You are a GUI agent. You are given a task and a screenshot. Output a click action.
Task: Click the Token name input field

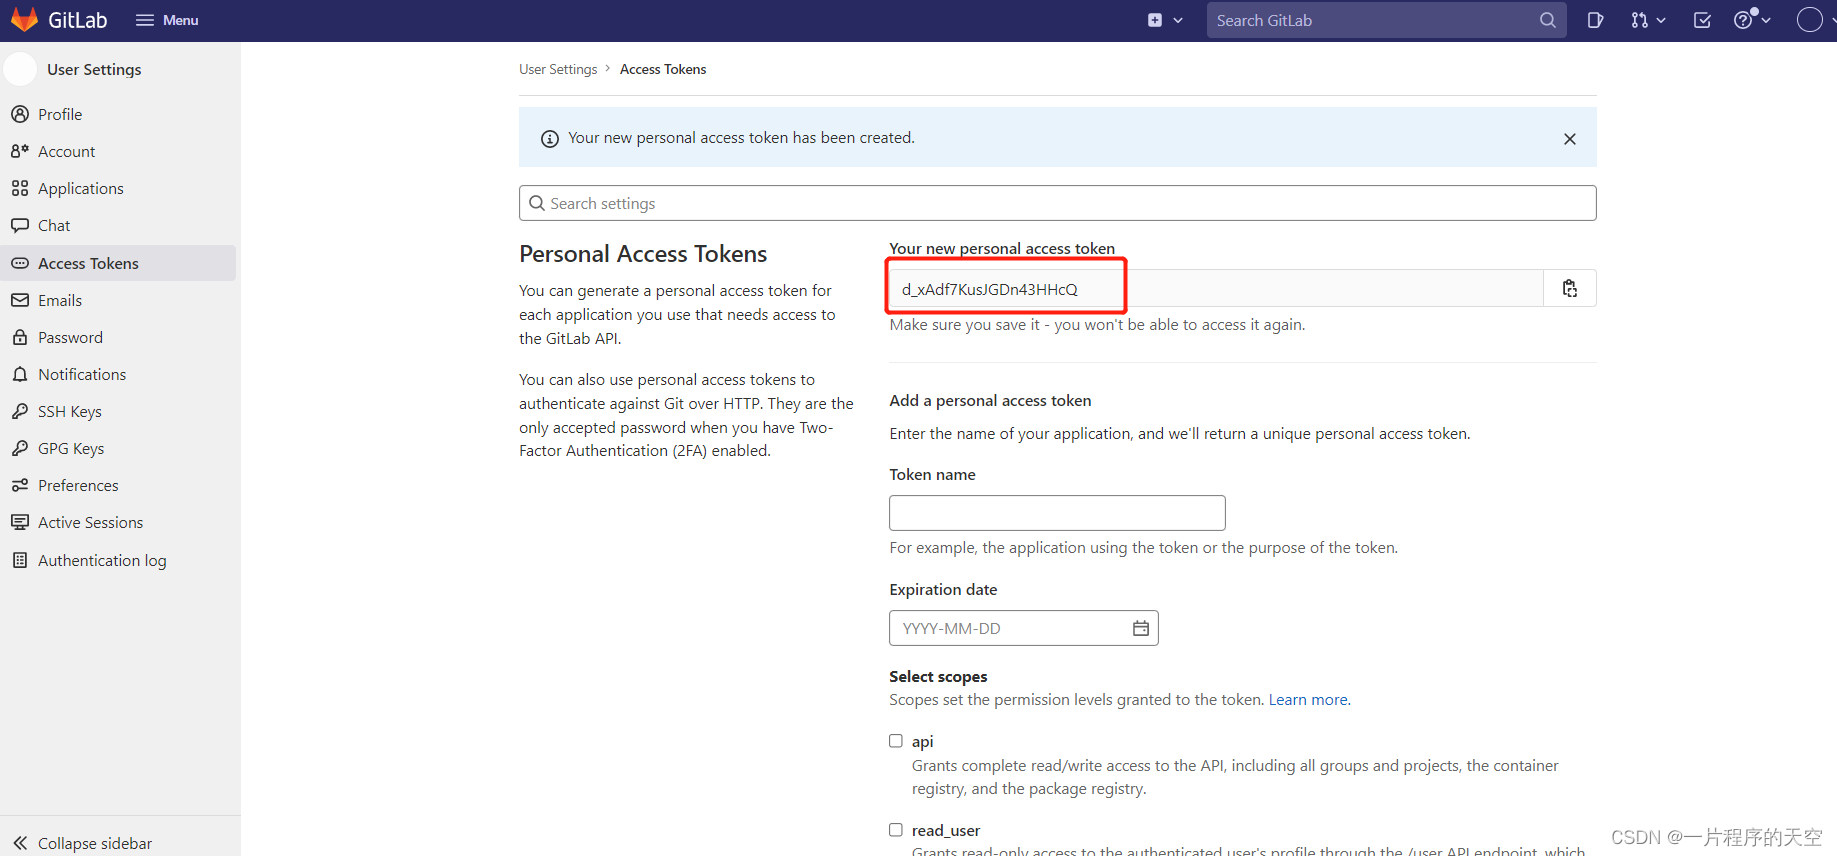tap(1057, 513)
